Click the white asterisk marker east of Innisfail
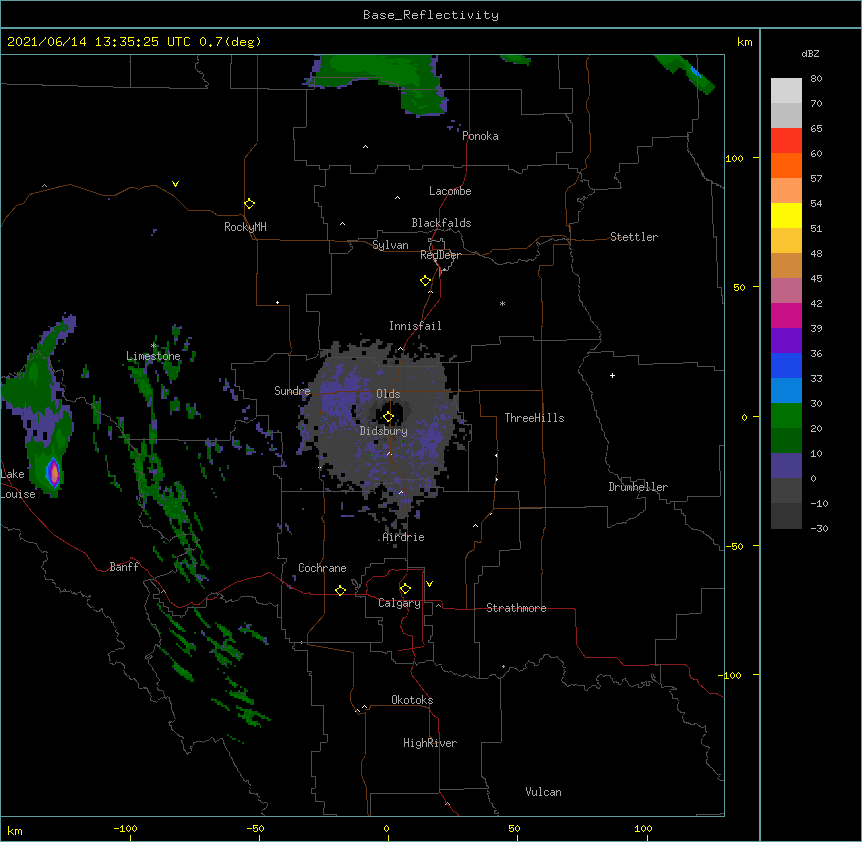The width and height of the screenshot is (862, 842). coord(502,303)
